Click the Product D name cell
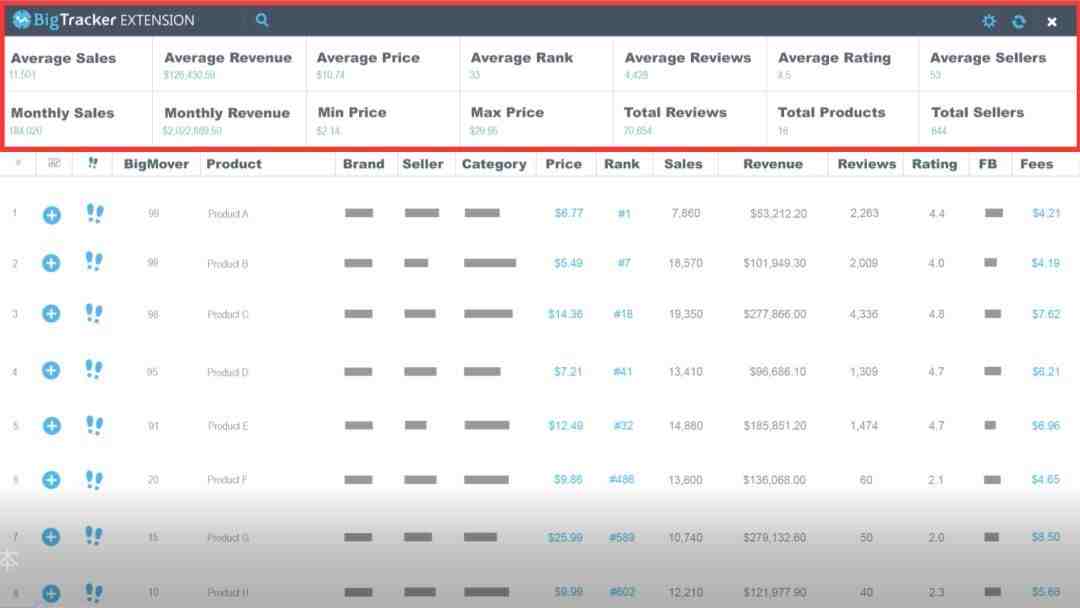This screenshot has width=1080, height=608. 228,373
